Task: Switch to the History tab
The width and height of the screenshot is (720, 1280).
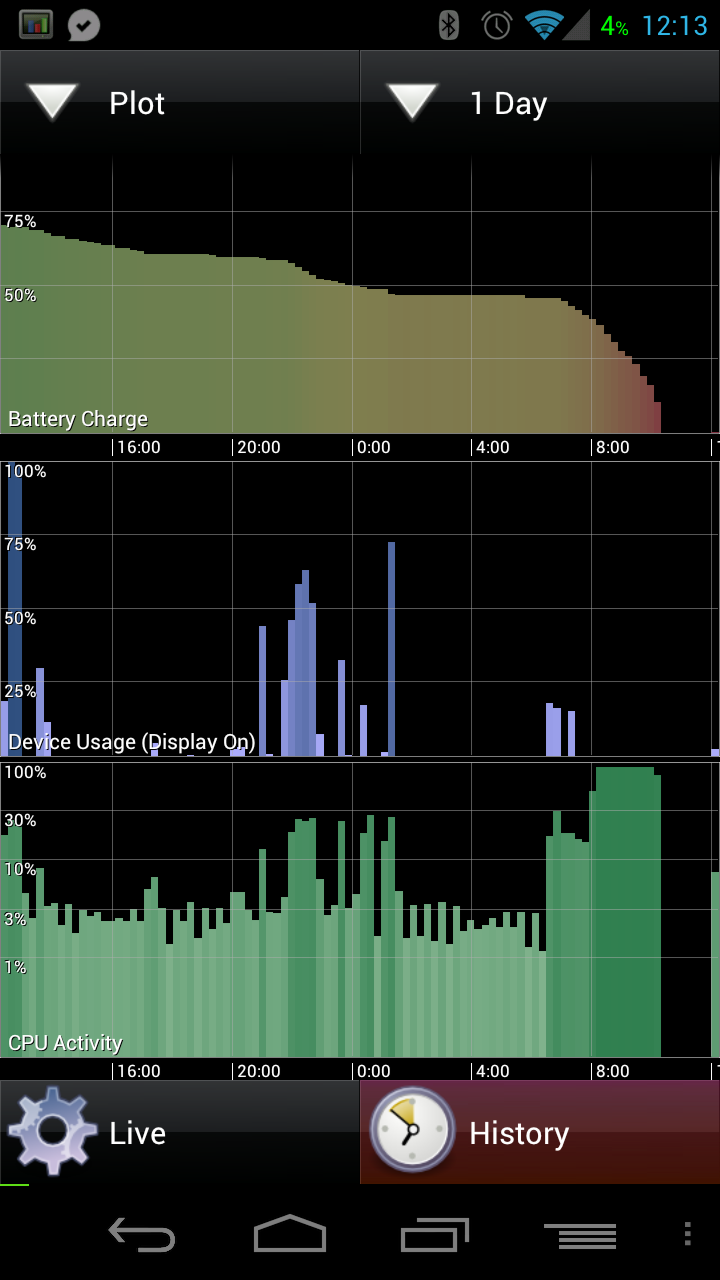Action: [540, 1132]
